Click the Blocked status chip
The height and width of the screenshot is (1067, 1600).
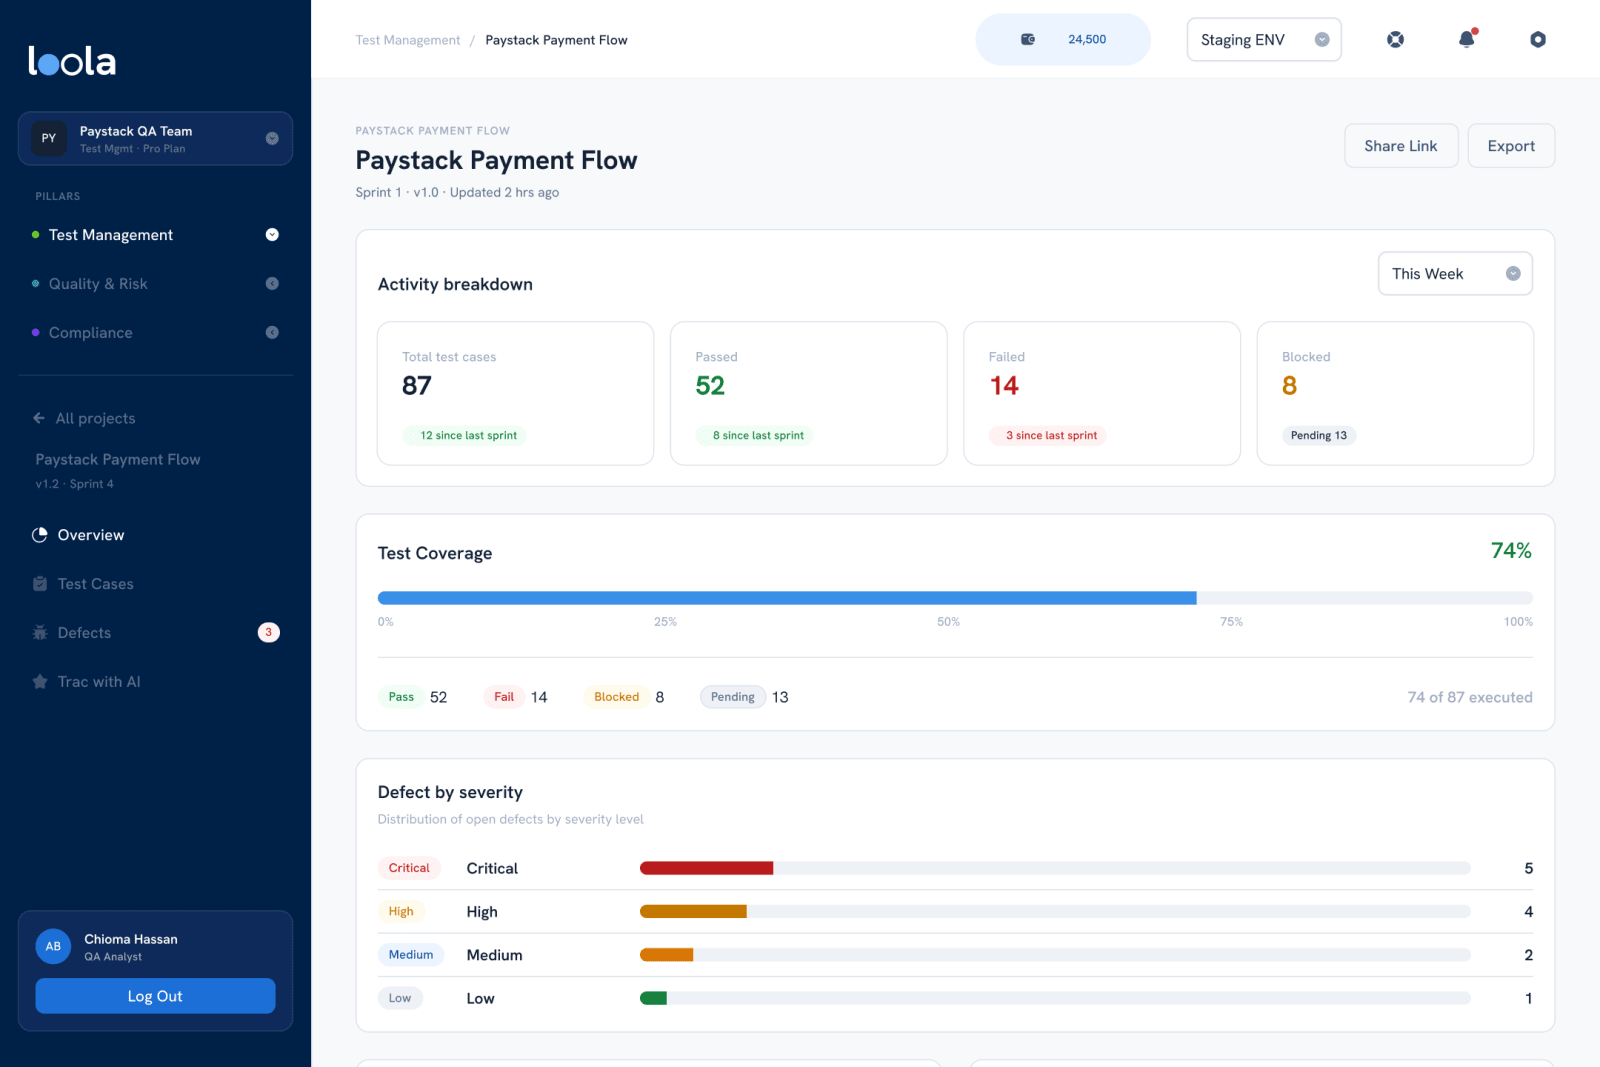(616, 697)
